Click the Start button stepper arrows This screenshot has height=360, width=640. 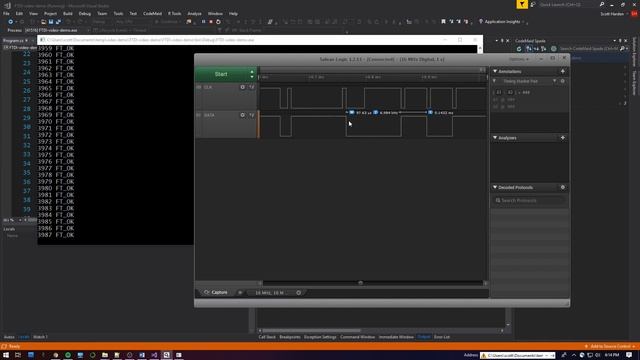(252, 74)
